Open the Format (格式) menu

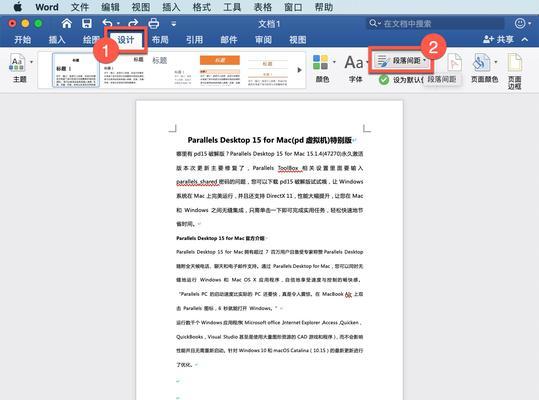201,7
